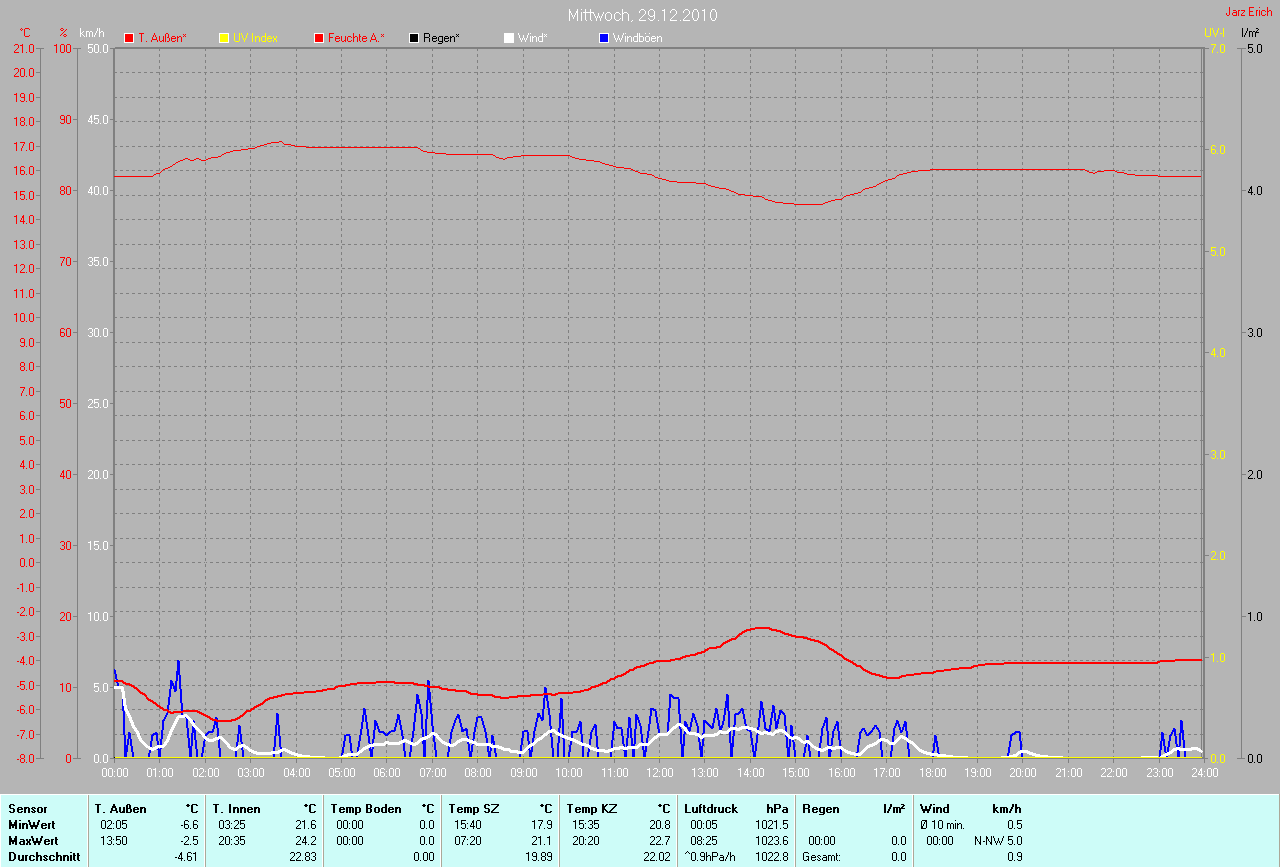Click the 24.2 maximum indoor temperature value
The height and width of the screenshot is (867, 1280).
307,841
